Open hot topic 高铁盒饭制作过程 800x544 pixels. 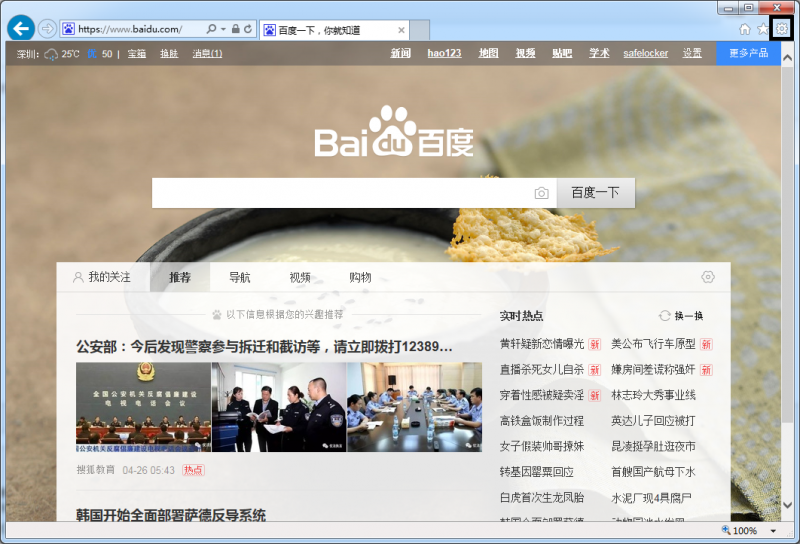542,421
